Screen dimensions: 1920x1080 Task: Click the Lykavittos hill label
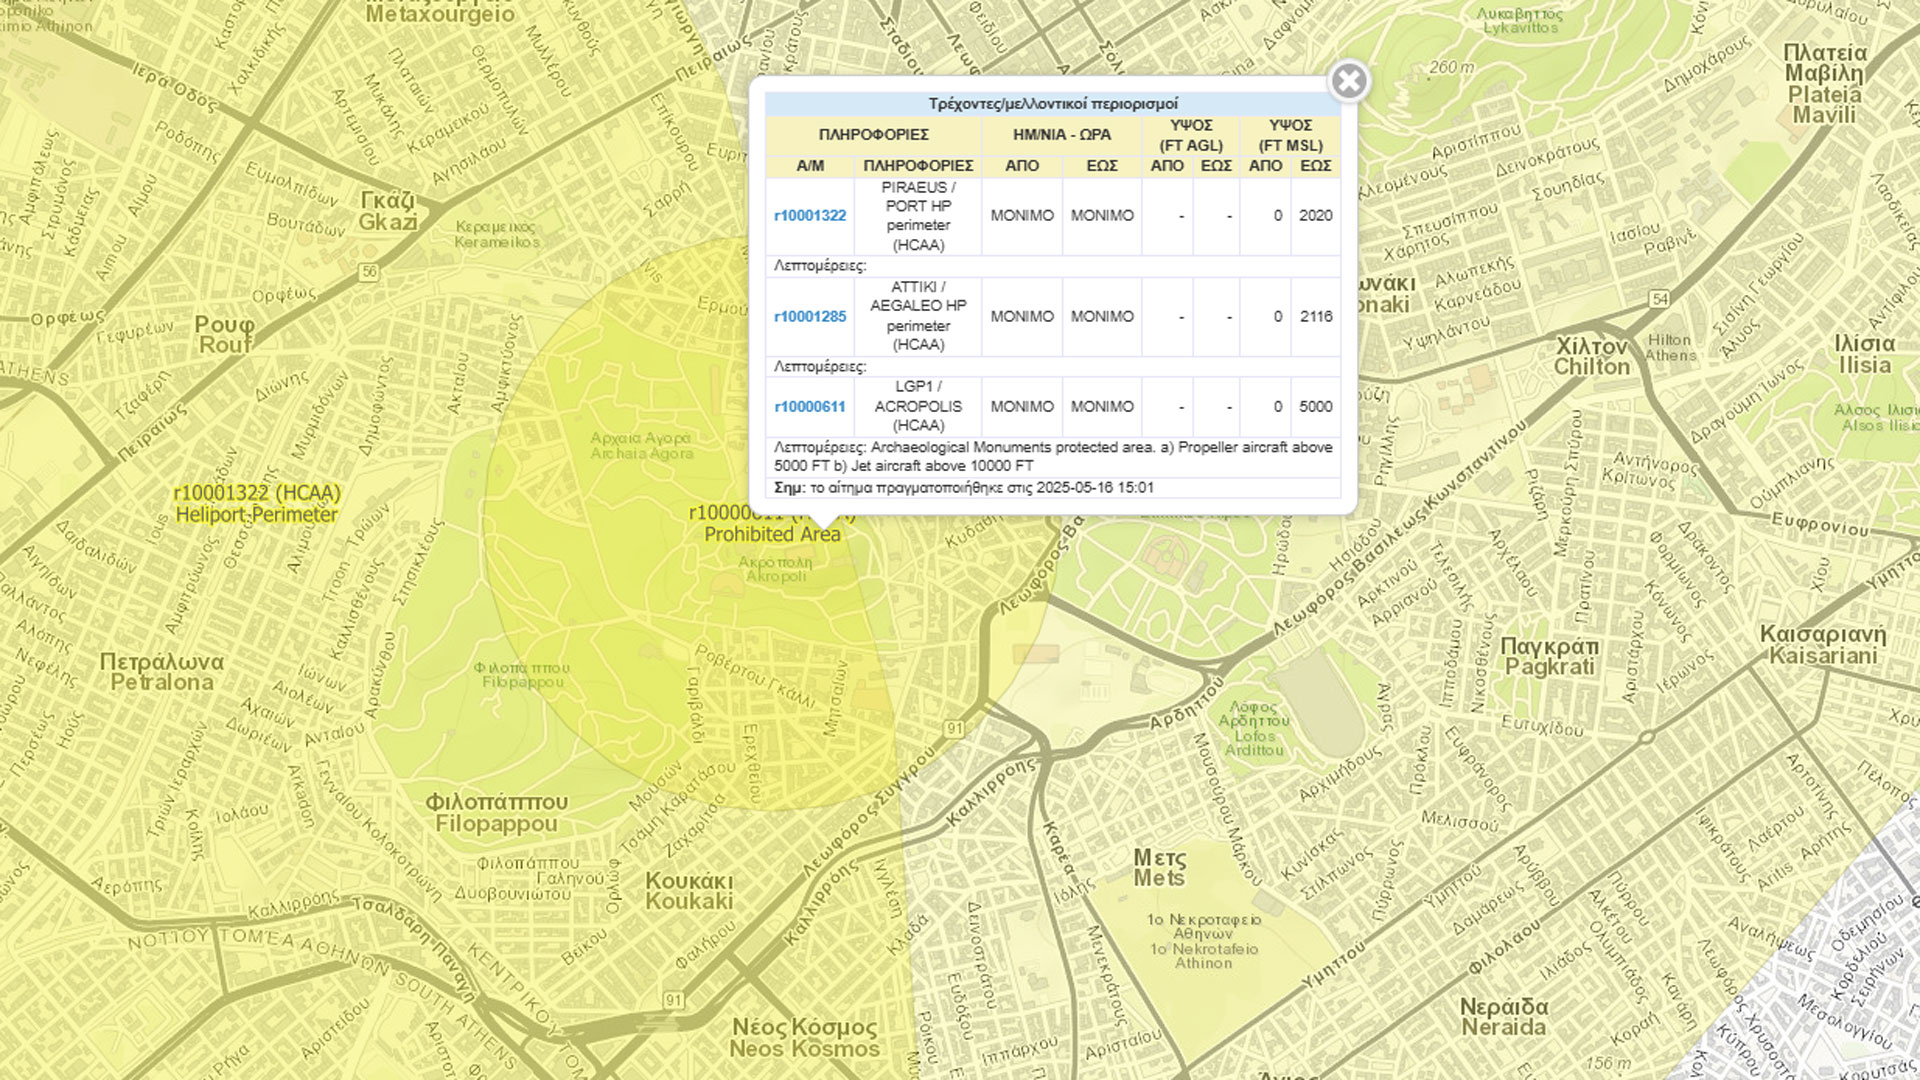tap(1520, 21)
